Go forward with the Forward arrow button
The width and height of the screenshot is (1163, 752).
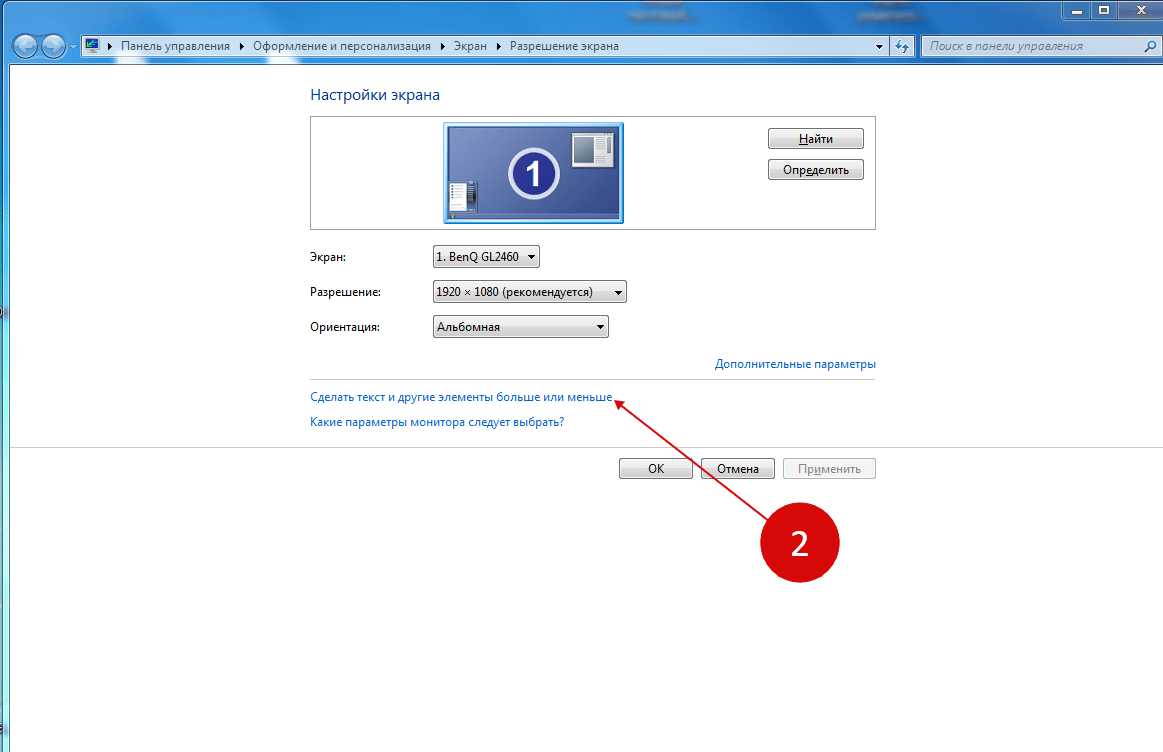(53, 46)
